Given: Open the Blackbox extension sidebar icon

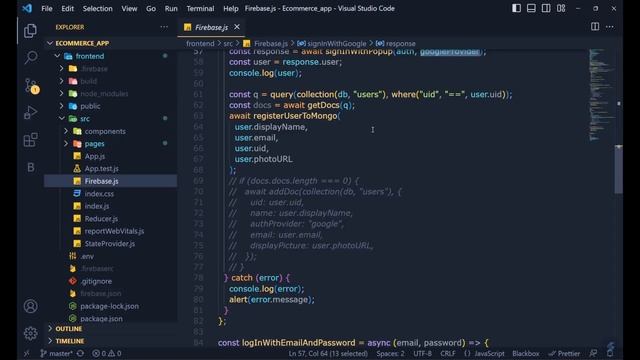Looking at the screenshot, I should (31, 167).
